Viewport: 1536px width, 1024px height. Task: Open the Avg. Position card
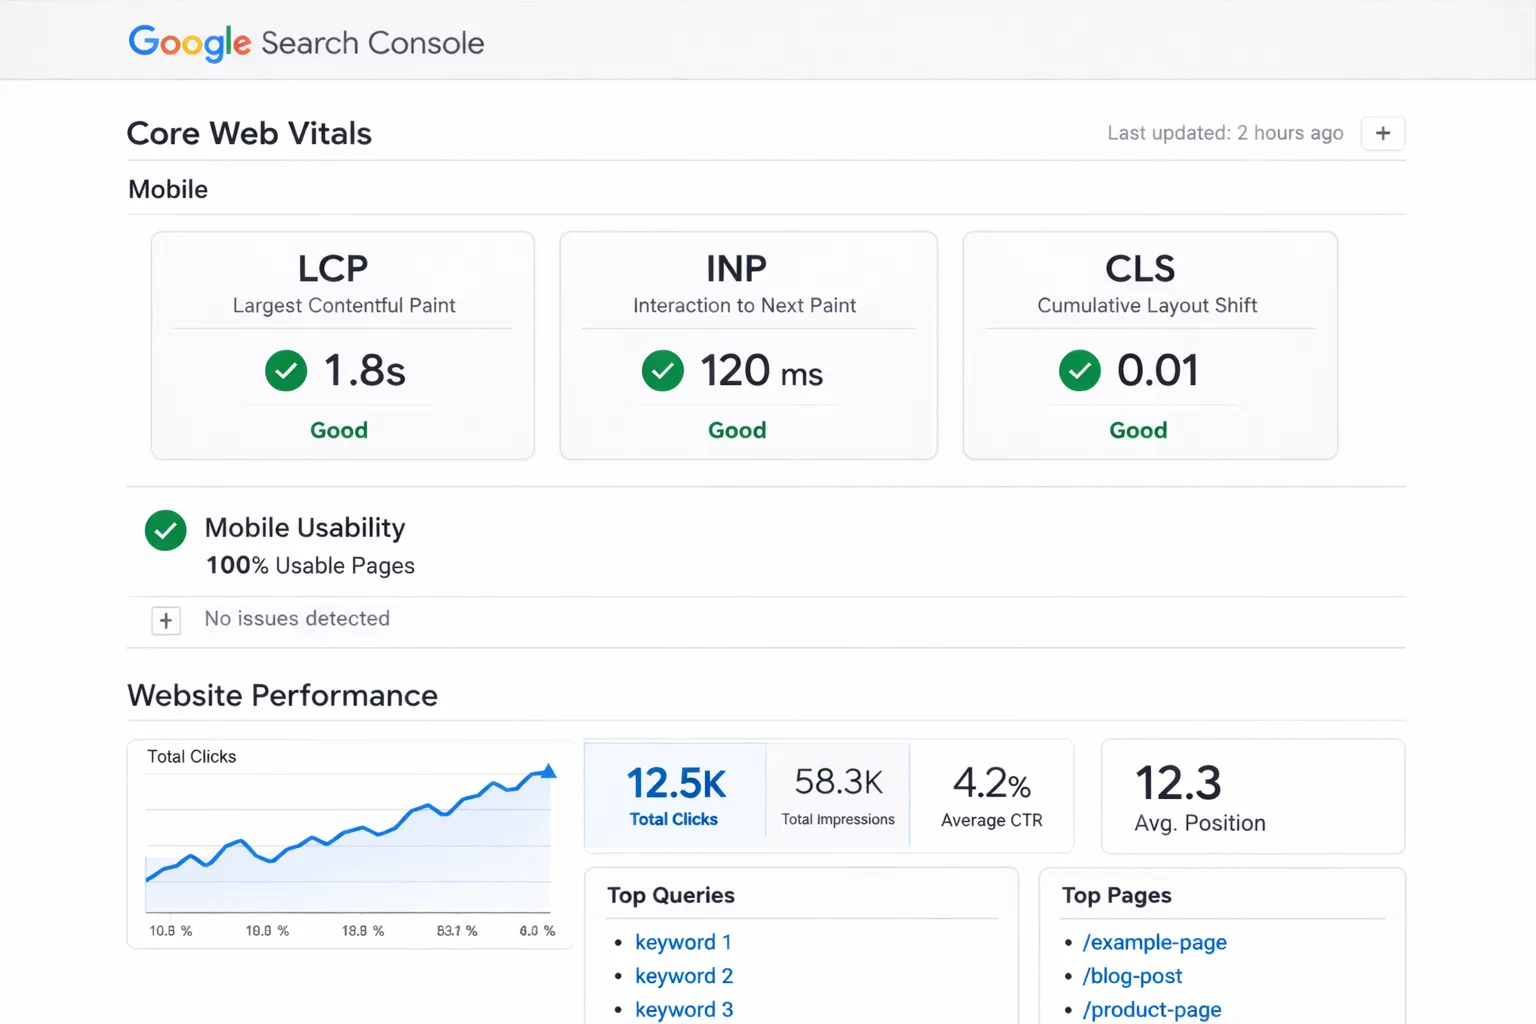pos(1252,797)
